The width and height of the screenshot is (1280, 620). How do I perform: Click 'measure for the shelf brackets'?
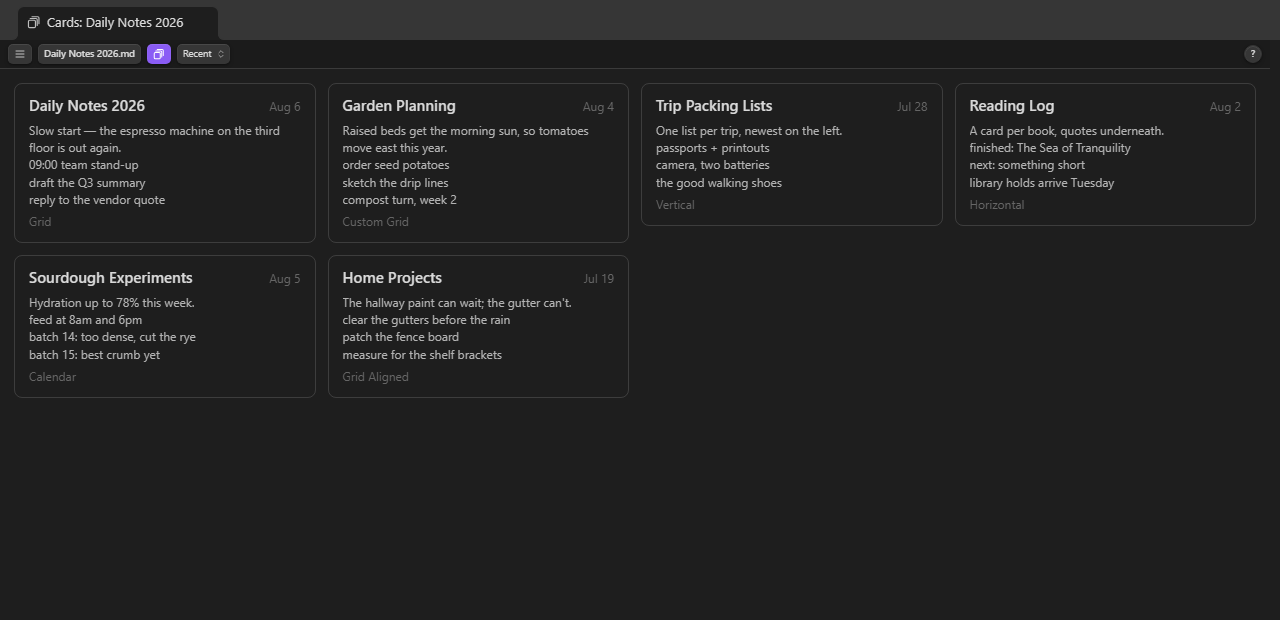coord(422,355)
